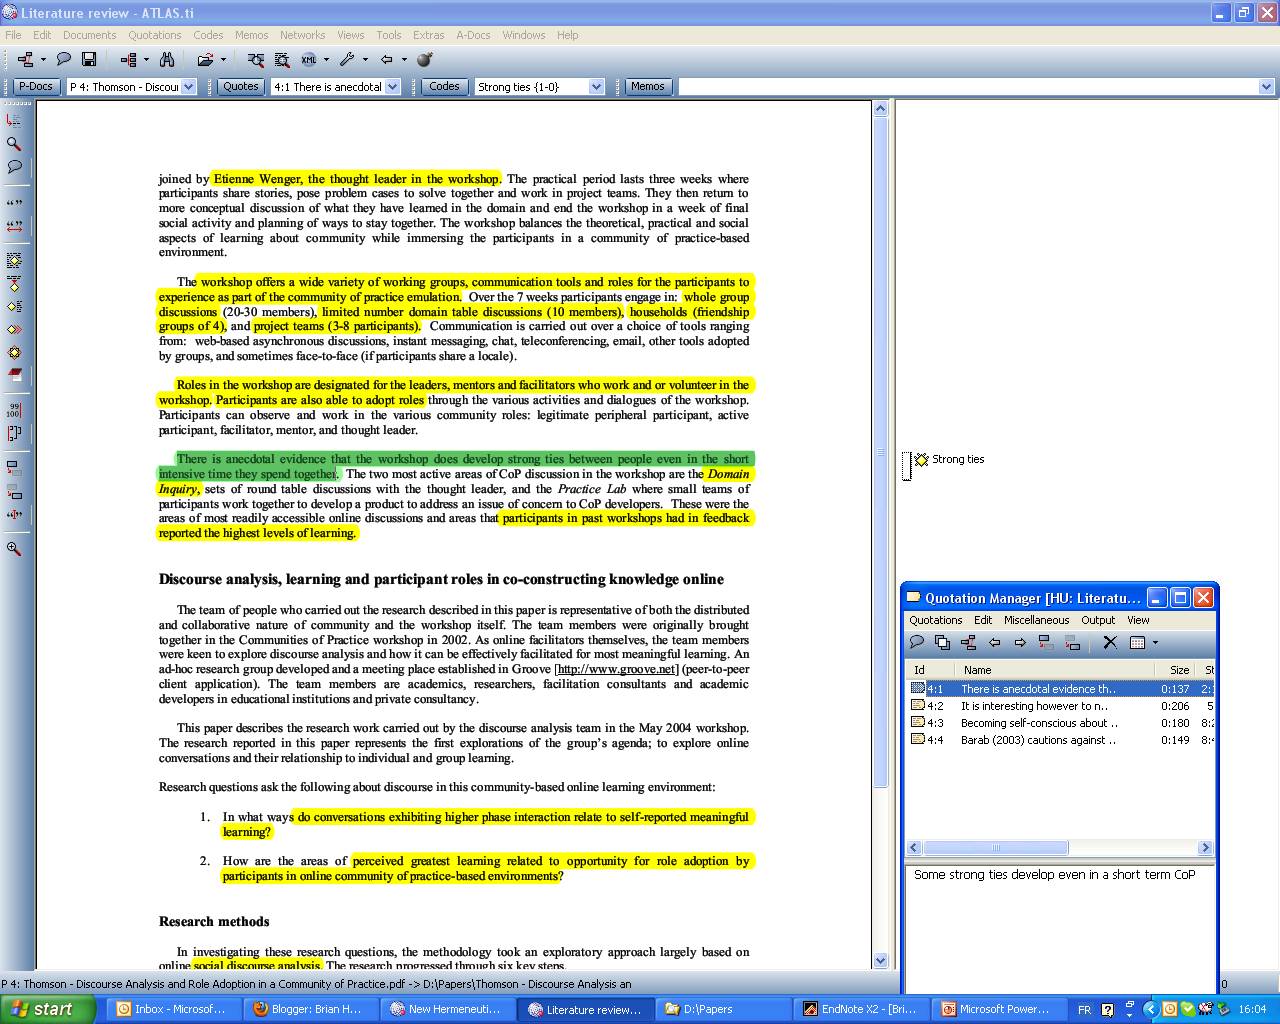Click the wrench preferences icon
This screenshot has height=1024, width=1280.
(x=347, y=60)
